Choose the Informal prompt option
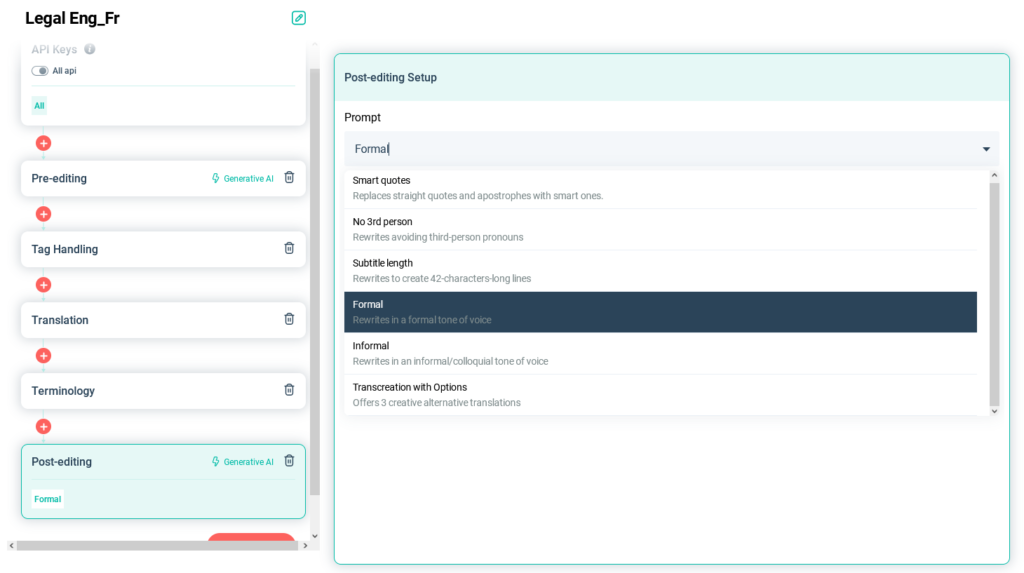 (x=660, y=353)
